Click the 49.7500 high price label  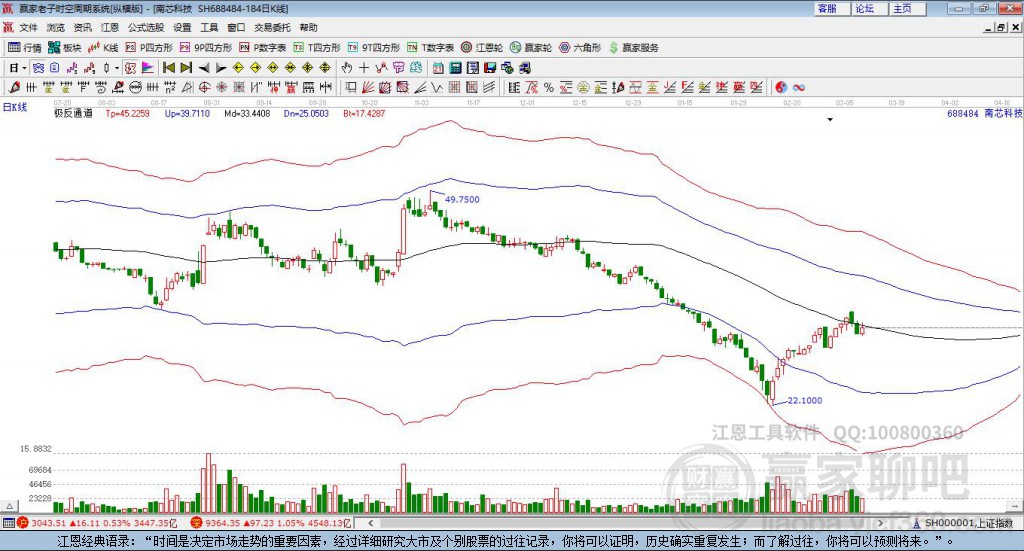tap(462, 200)
